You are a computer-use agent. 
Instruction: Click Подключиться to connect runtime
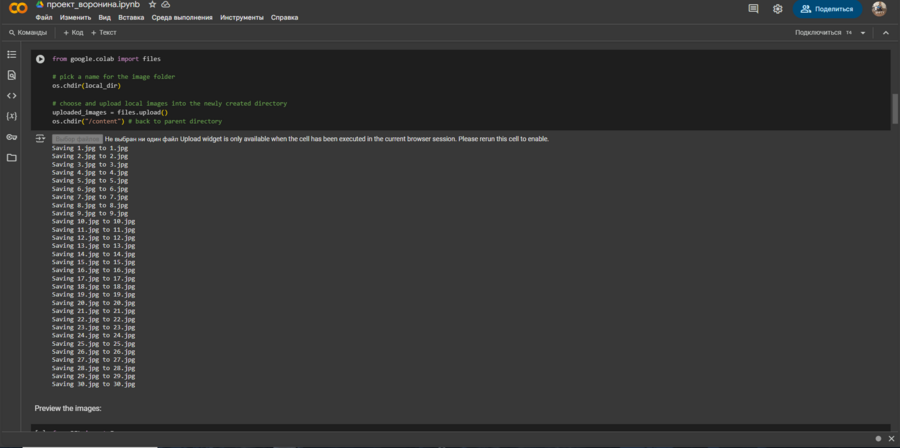[818, 33]
